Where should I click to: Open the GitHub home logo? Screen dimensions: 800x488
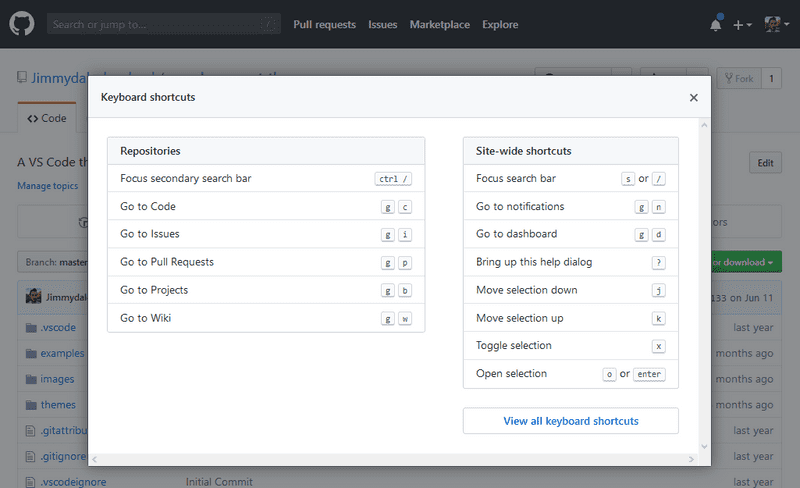[22, 24]
